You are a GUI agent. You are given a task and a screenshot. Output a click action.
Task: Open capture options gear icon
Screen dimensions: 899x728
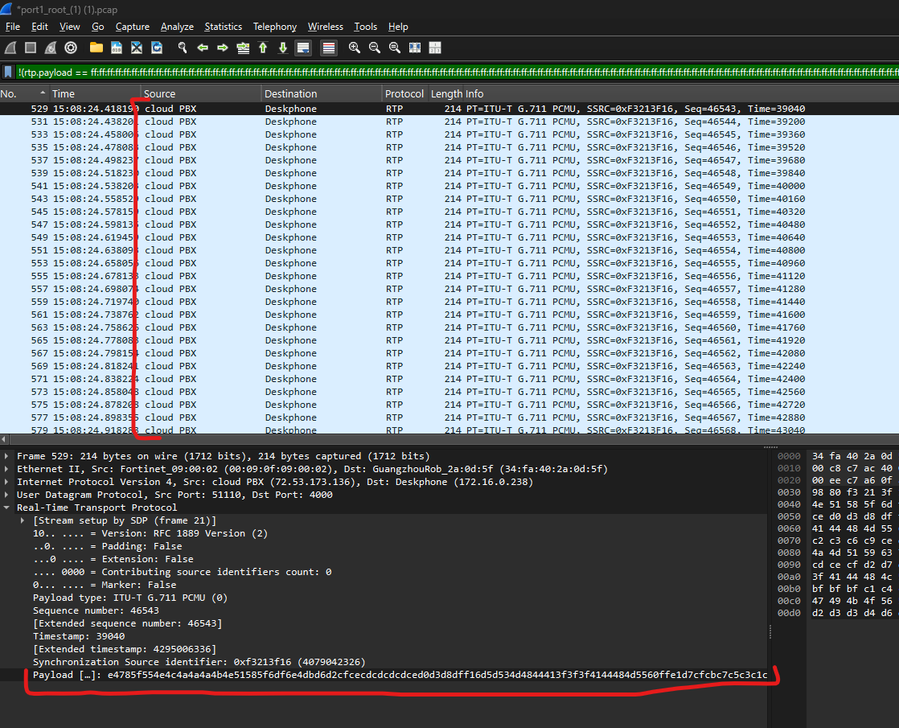tap(71, 48)
